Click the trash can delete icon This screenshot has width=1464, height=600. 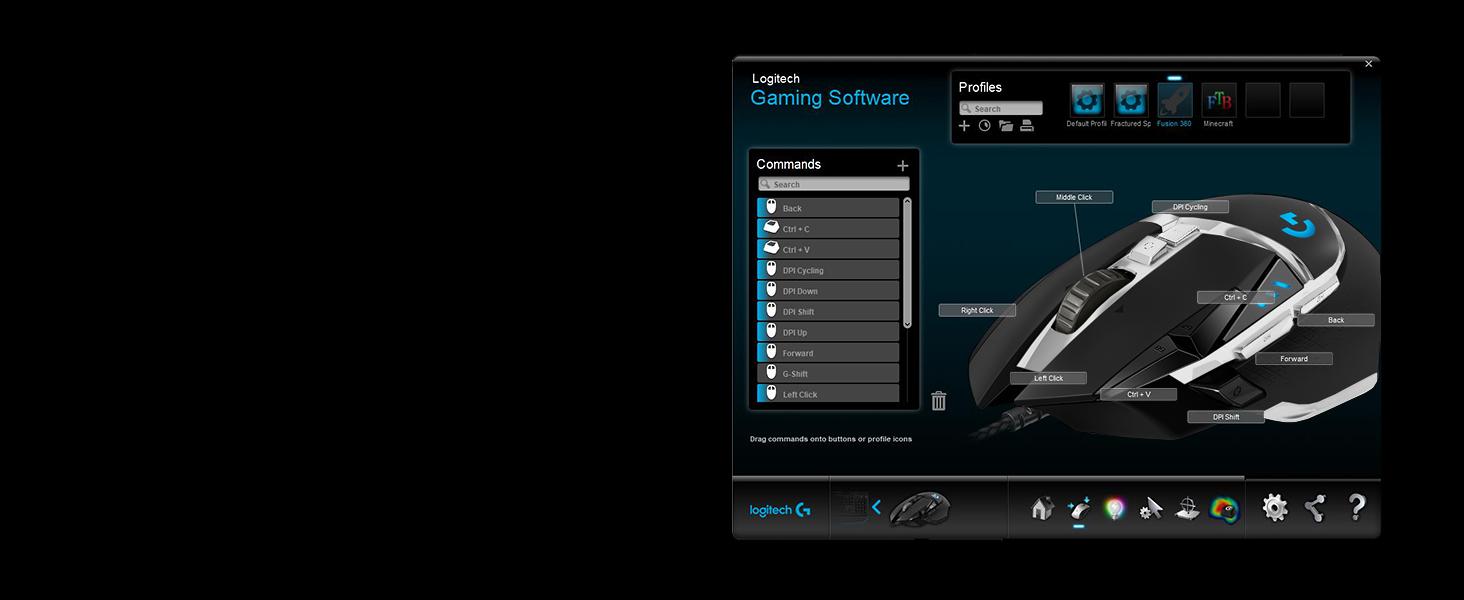[x=938, y=401]
